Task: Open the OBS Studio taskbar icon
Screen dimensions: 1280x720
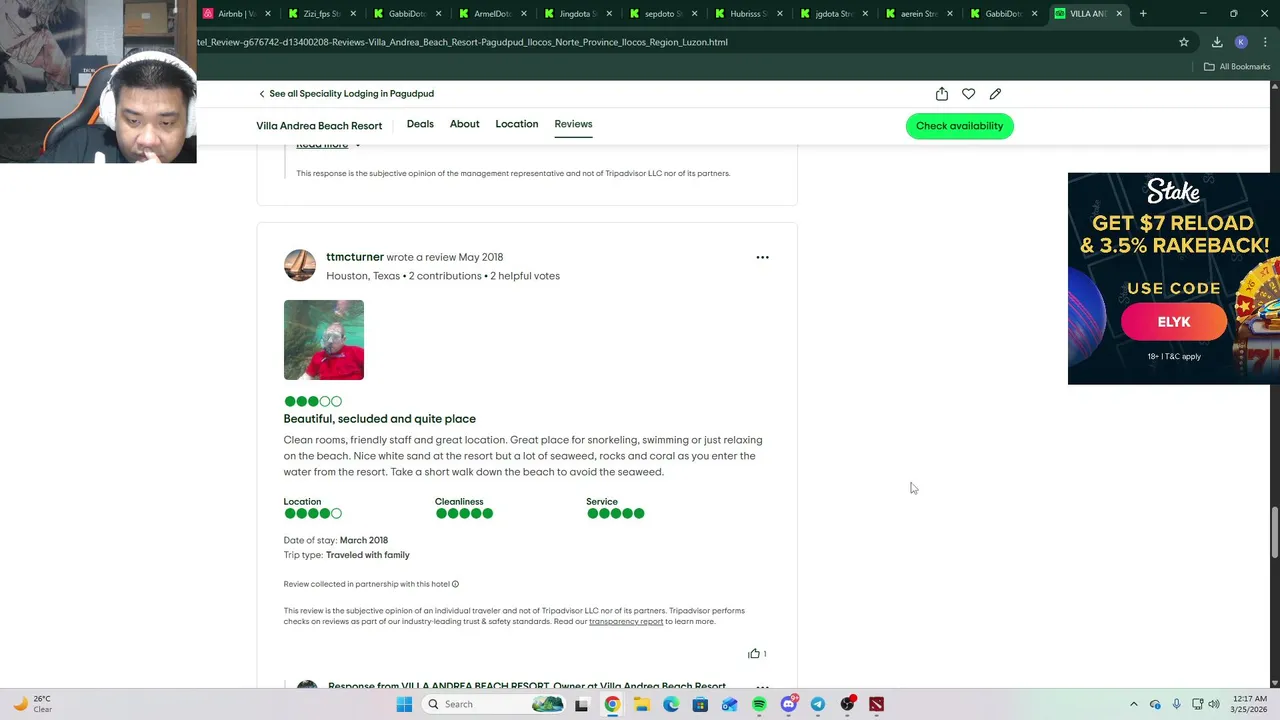Action: click(x=848, y=704)
